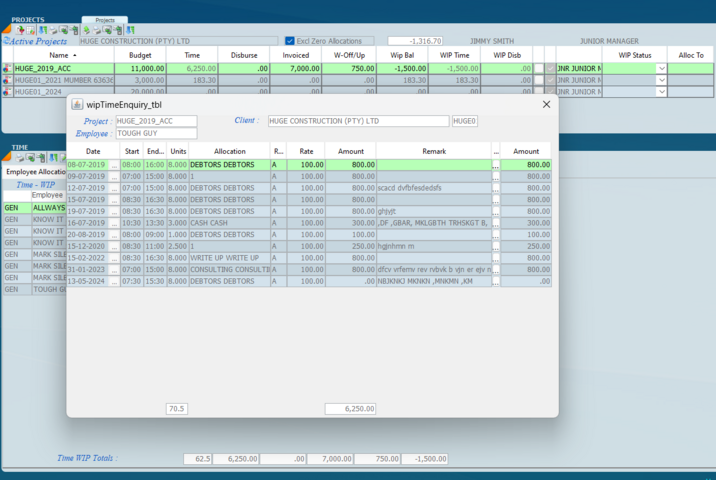Sort projects by the Name column header
The width and height of the screenshot is (716, 480).
(60, 55)
